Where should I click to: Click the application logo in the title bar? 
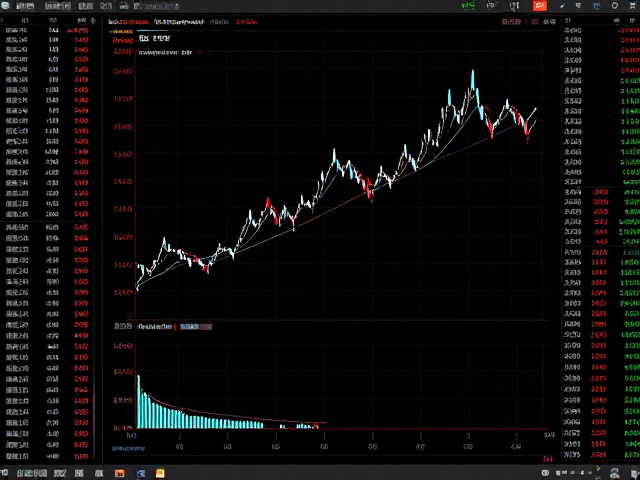tap(5, 6)
